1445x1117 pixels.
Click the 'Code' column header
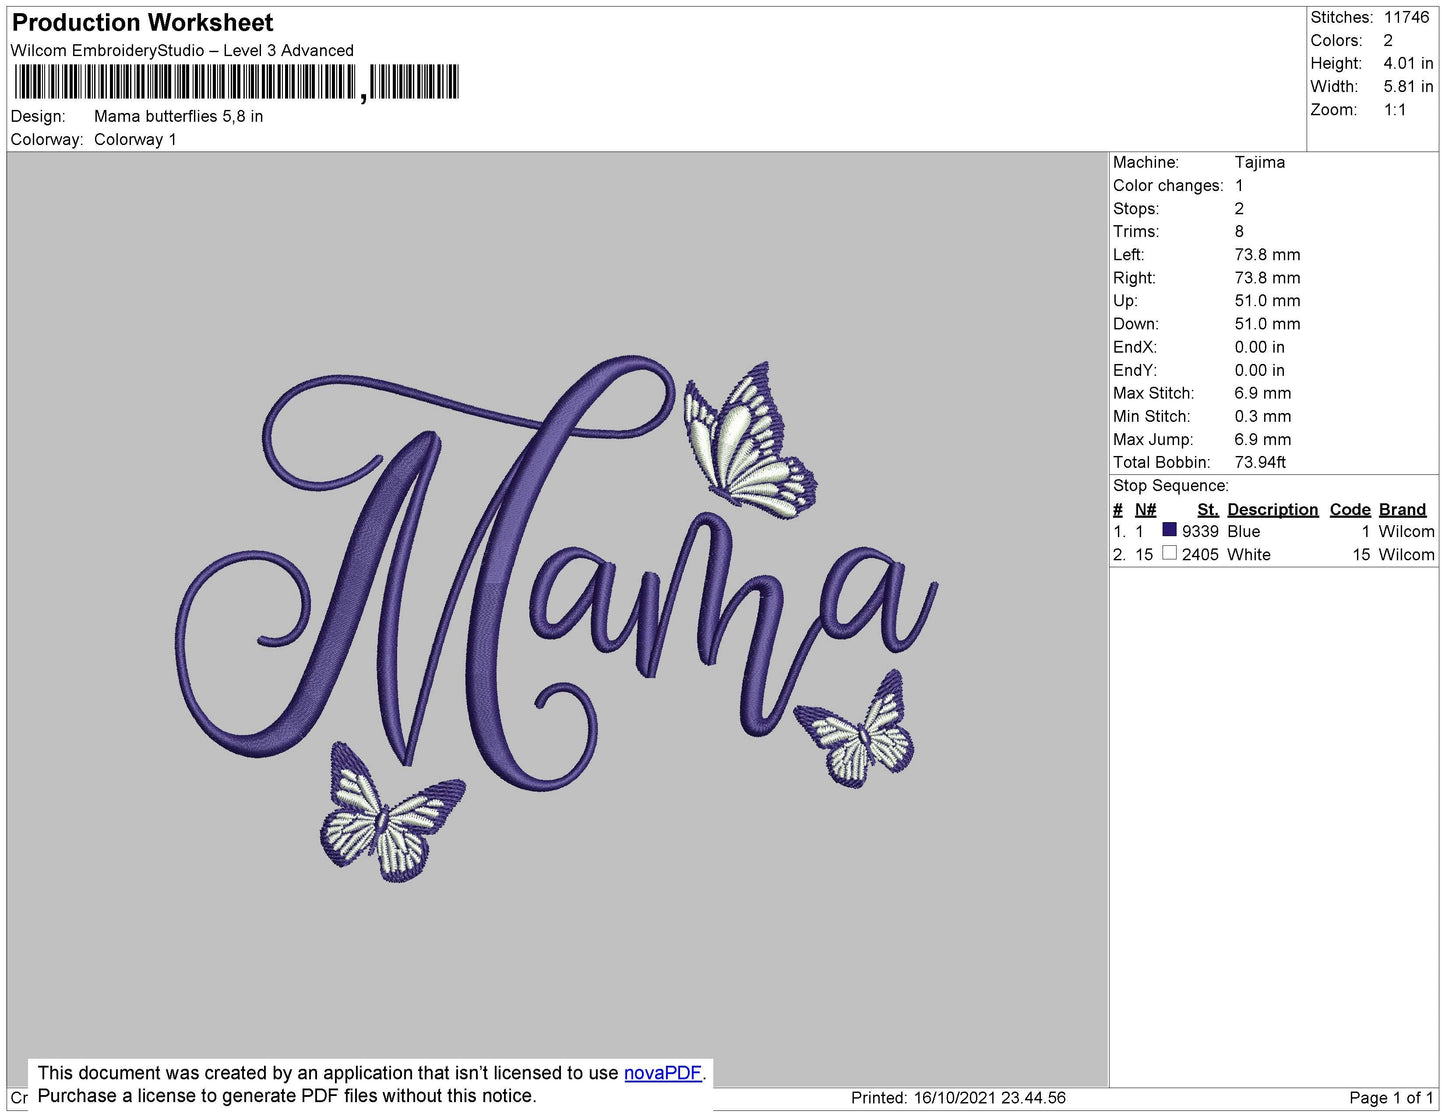(x=1350, y=509)
